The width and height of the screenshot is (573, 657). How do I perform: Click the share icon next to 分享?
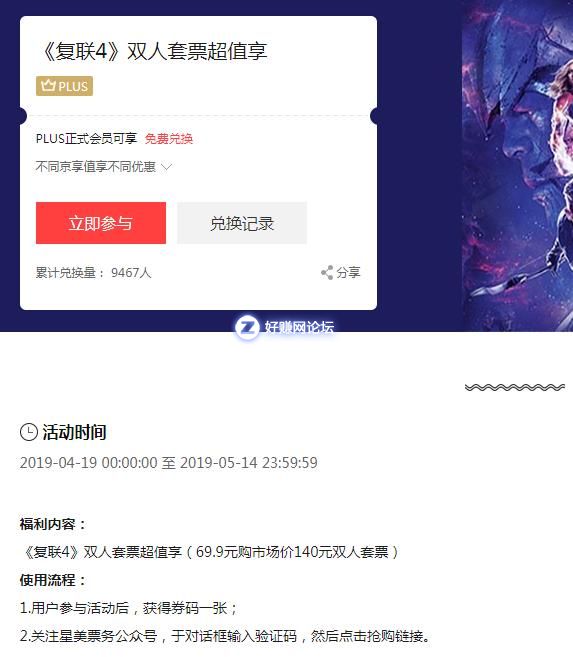point(327,272)
